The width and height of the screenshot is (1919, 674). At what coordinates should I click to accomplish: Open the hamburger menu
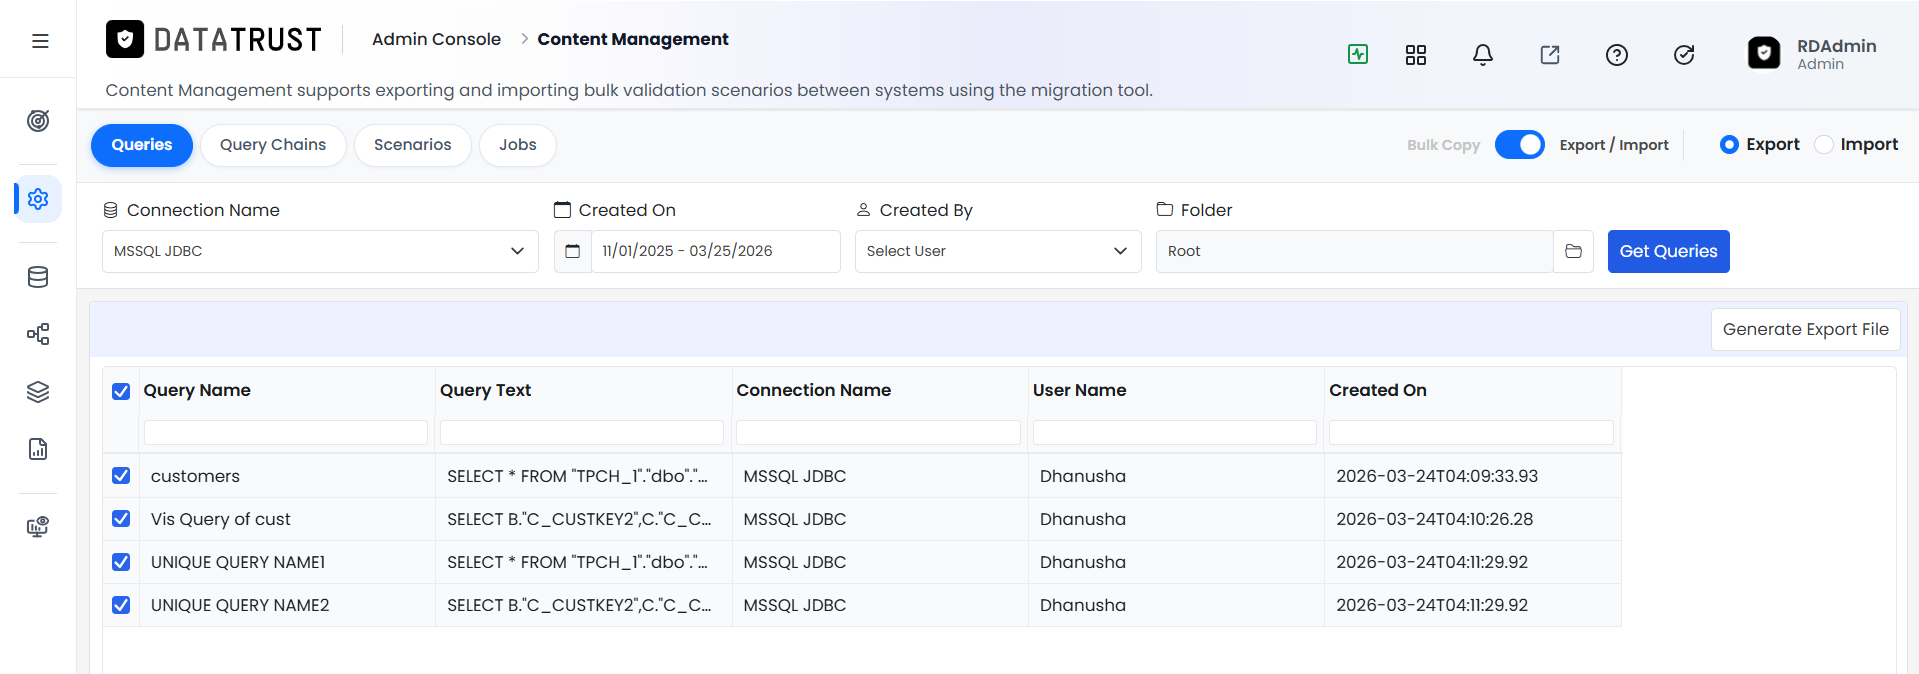[x=40, y=41]
